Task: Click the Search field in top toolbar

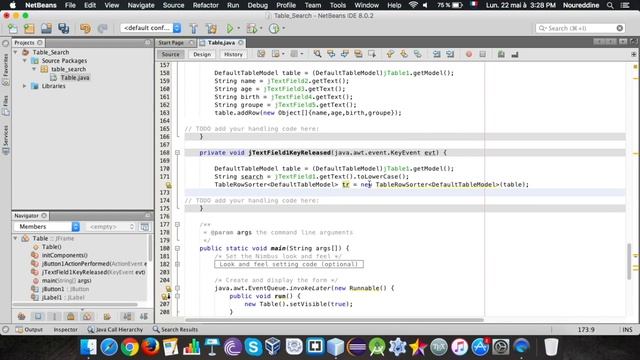Action: coord(580,28)
